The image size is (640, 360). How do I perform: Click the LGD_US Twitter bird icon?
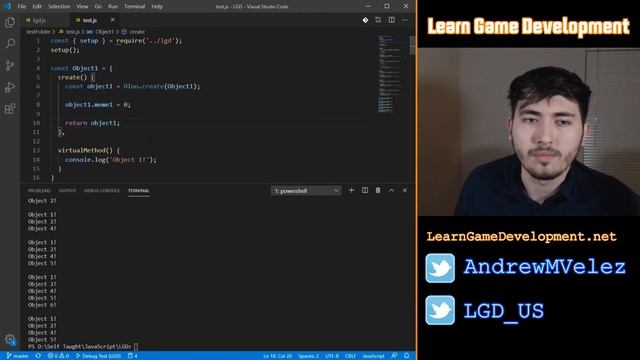coord(440,310)
